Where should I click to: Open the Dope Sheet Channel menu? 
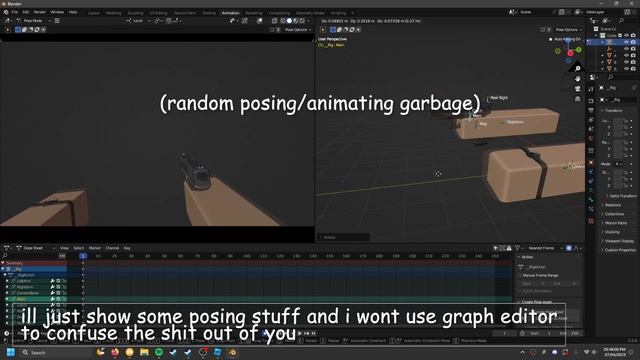[x=112, y=248]
